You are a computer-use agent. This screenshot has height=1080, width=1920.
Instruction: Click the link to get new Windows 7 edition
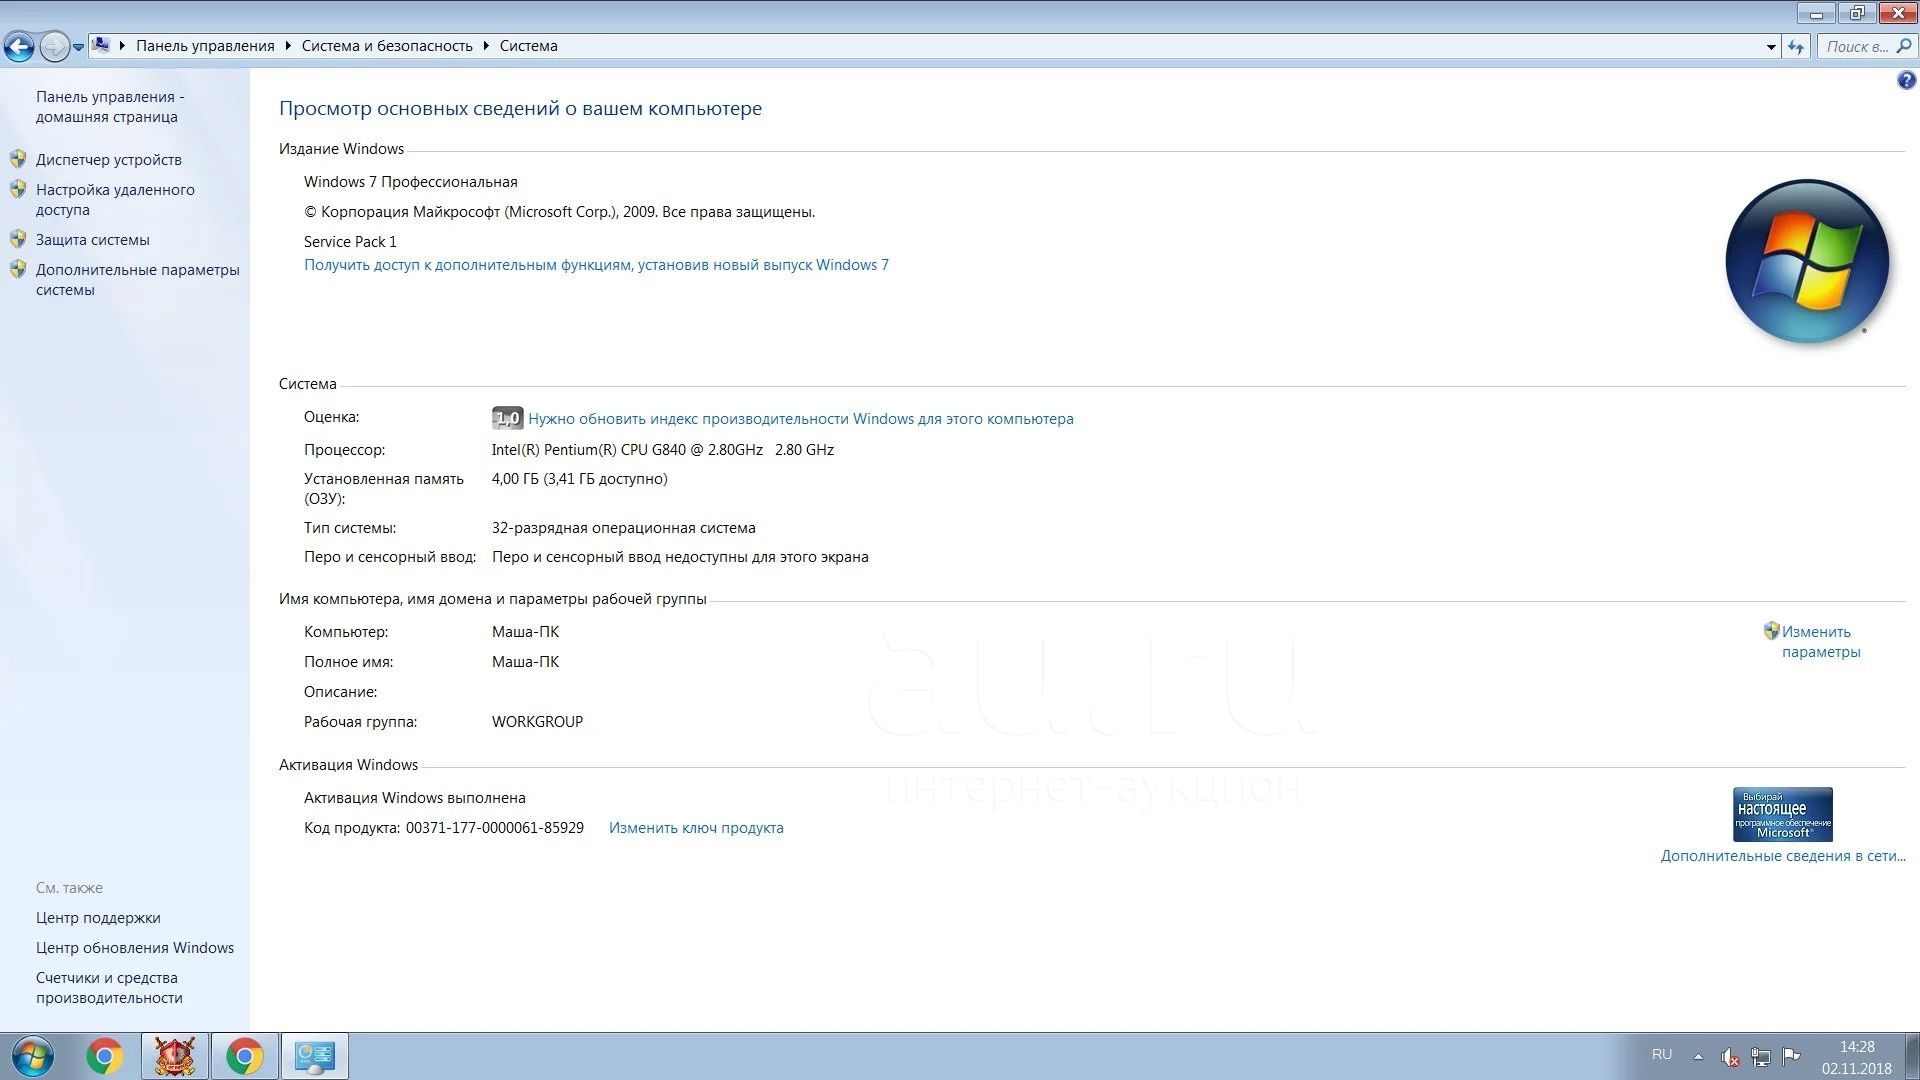pyautogui.click(x=596, y=265)
